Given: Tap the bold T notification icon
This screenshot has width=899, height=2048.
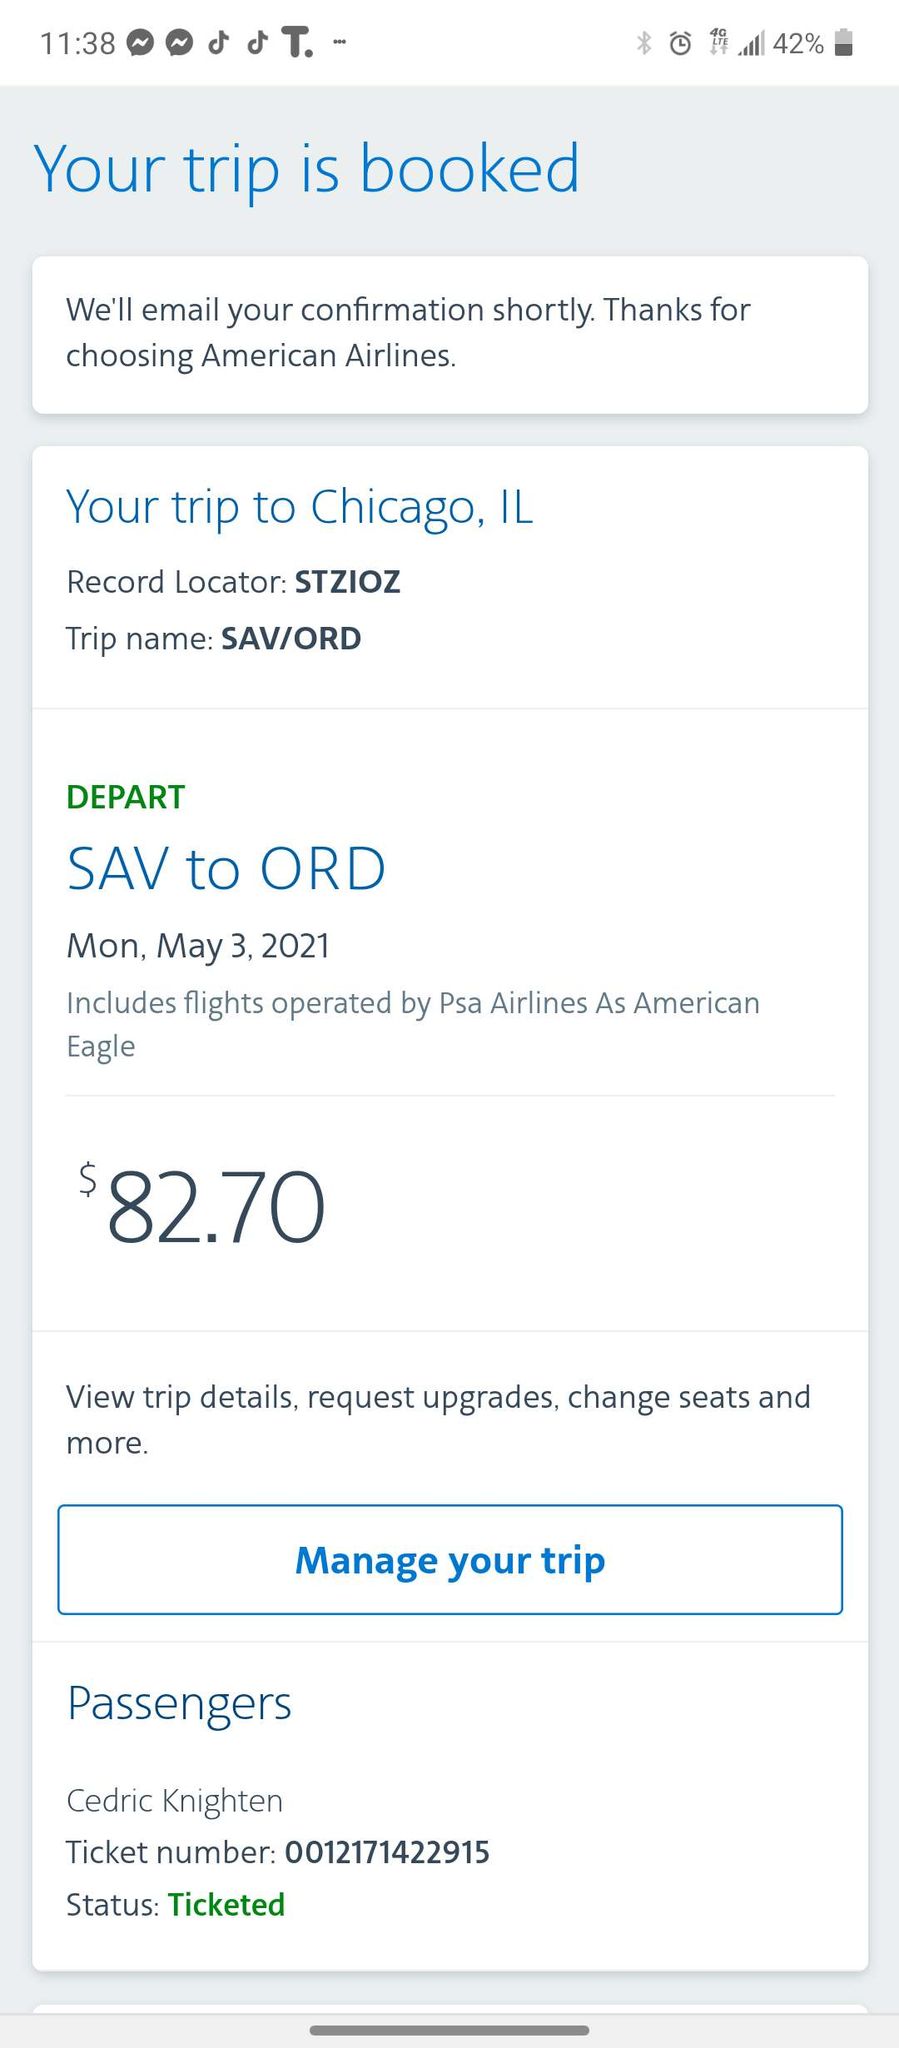Looking at the screenshot, I should pyautogui.click(x=297, y=43).
